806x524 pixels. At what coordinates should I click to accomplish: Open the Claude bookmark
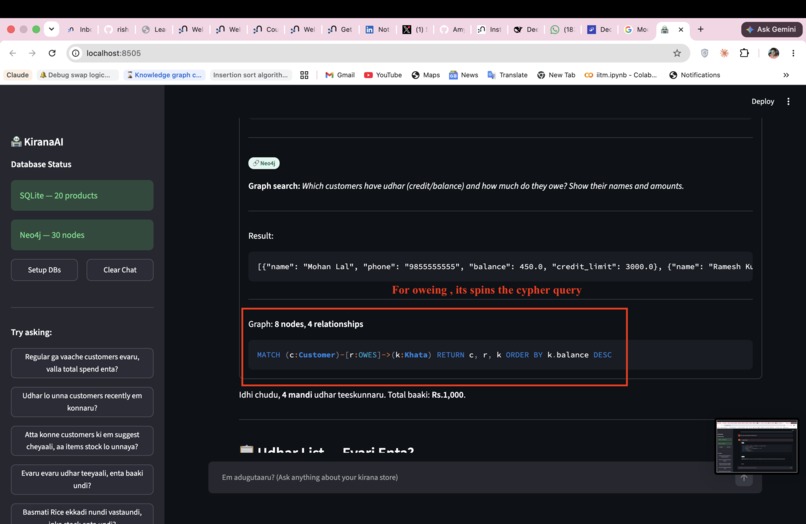pyautogui.click(x=17, y=75)
